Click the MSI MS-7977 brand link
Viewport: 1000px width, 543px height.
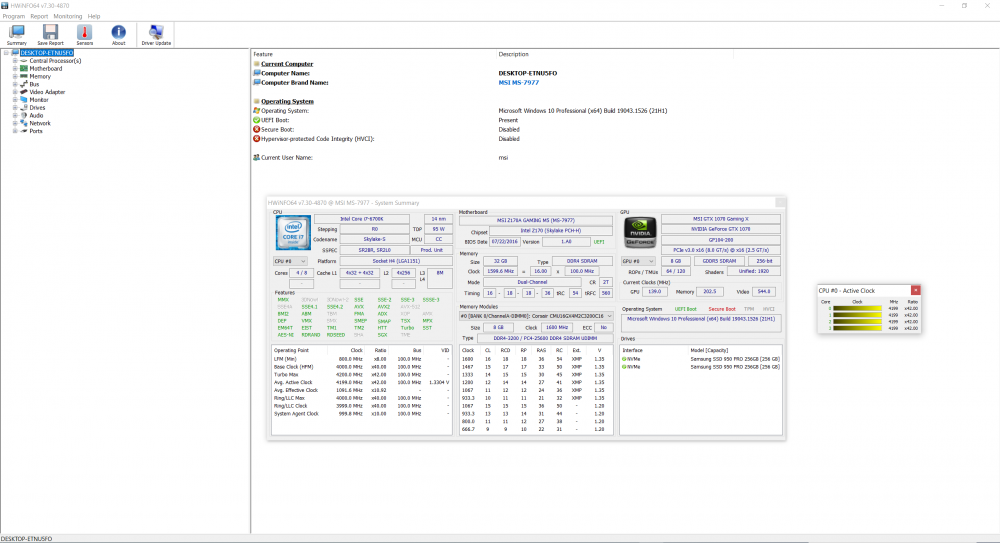518,82
